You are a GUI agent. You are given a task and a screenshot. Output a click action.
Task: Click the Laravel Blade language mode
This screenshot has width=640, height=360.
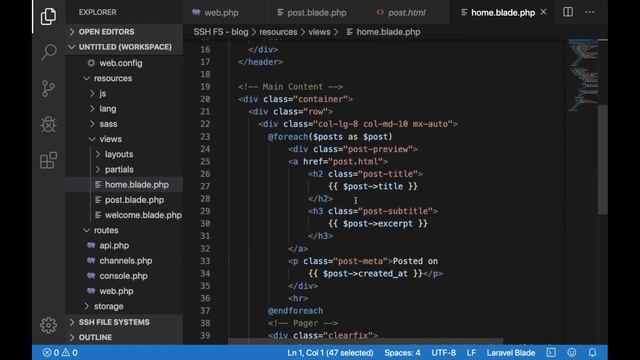[511, 353]
